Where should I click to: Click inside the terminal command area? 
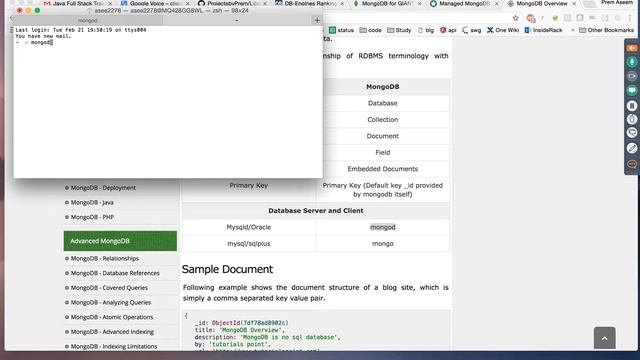click(168, 102)
